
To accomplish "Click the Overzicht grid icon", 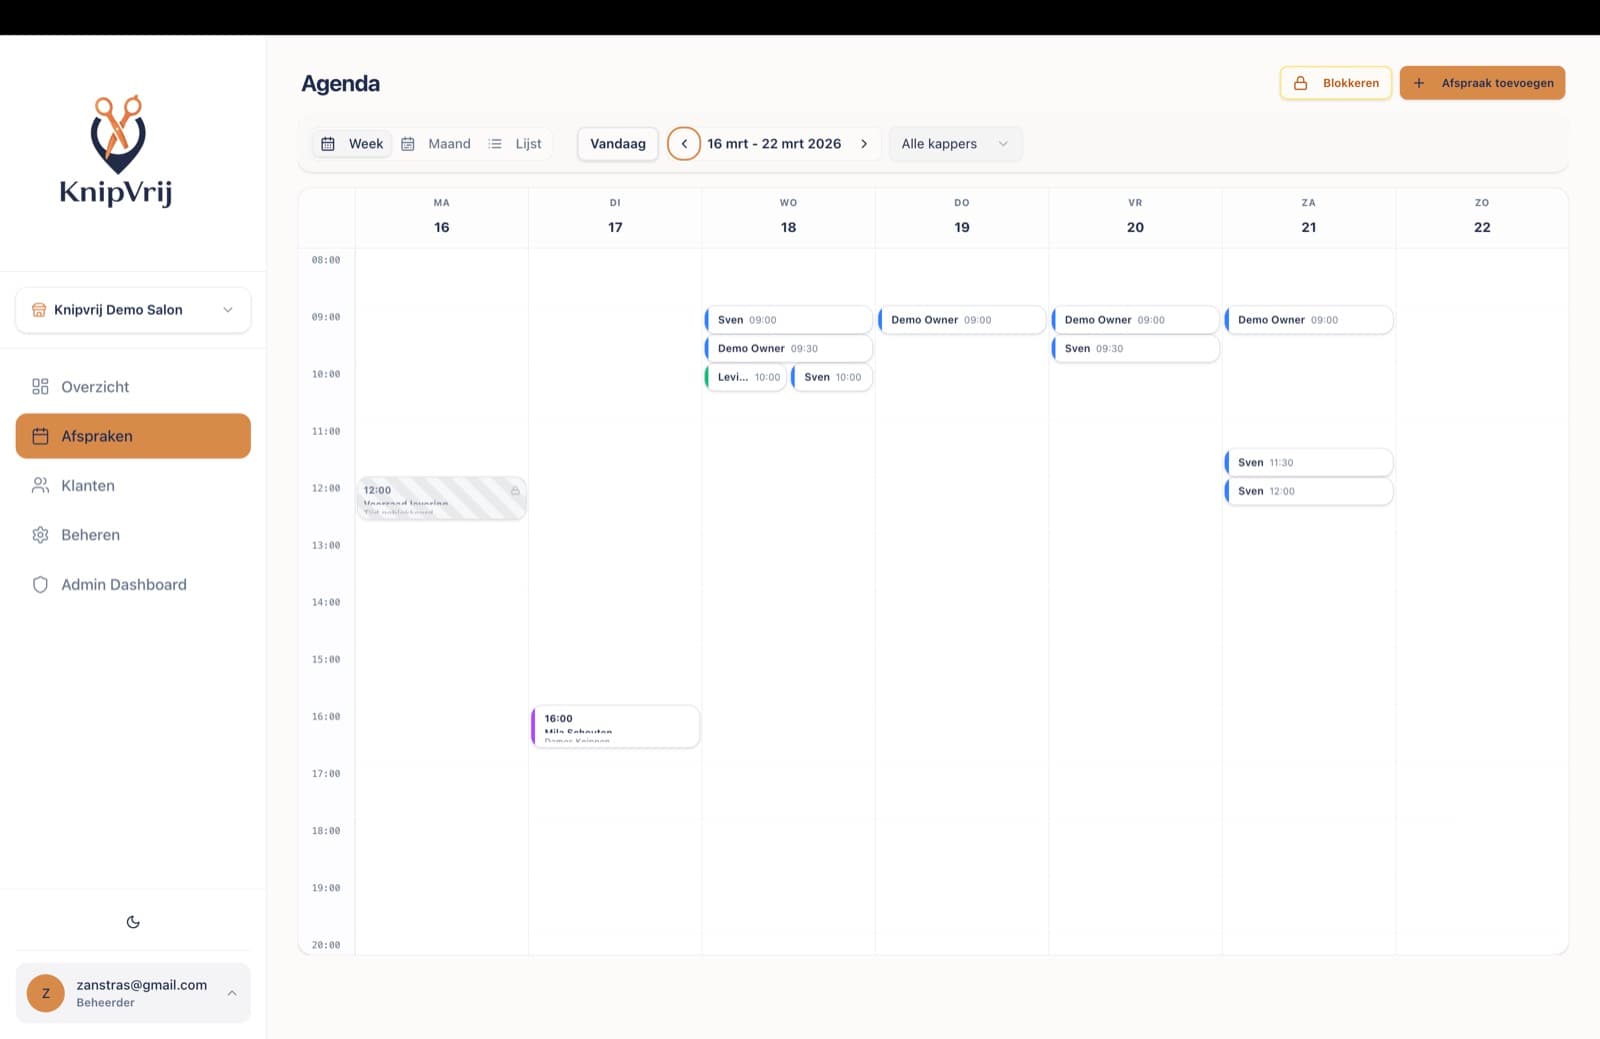I will 40,387.
